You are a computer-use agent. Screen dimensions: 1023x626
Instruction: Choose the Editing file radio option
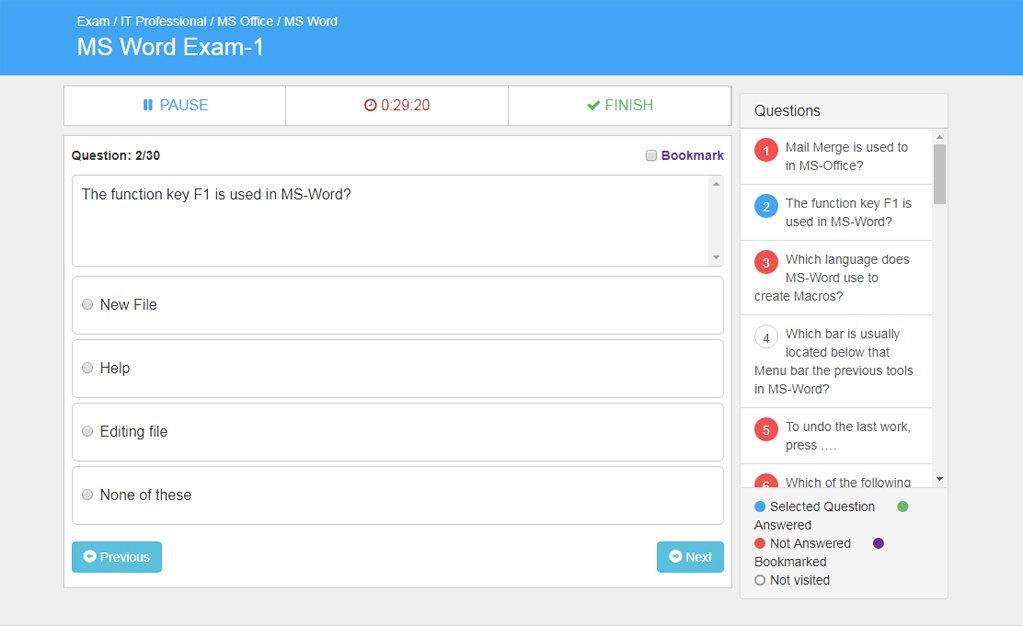(87, 431)
